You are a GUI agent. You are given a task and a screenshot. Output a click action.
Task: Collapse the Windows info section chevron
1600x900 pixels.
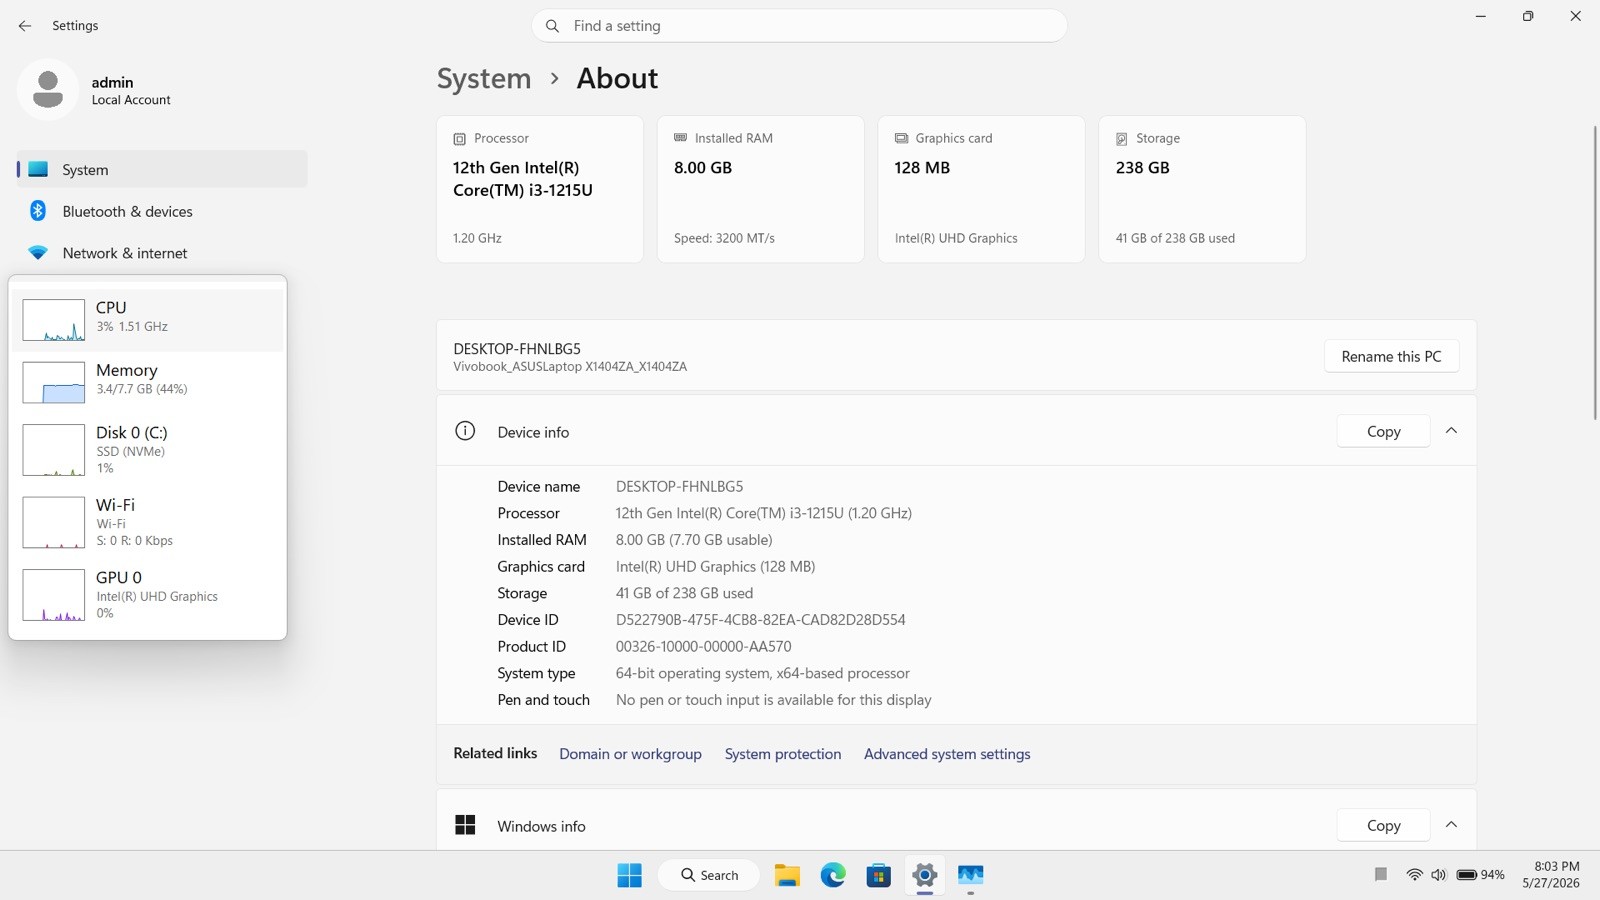1452,825
